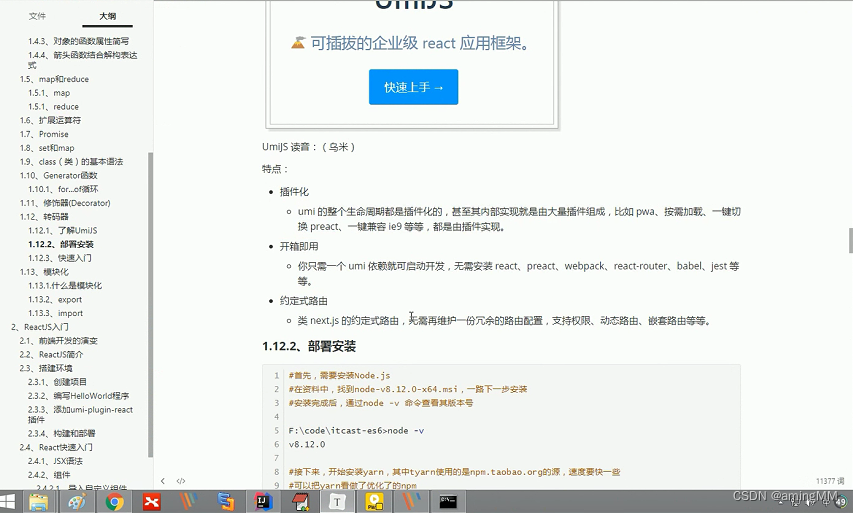Click the UmiJS 读音：（乌米）line
Image resolution: width=853 pixels, height=513 pixels.
tap(308, 147)
